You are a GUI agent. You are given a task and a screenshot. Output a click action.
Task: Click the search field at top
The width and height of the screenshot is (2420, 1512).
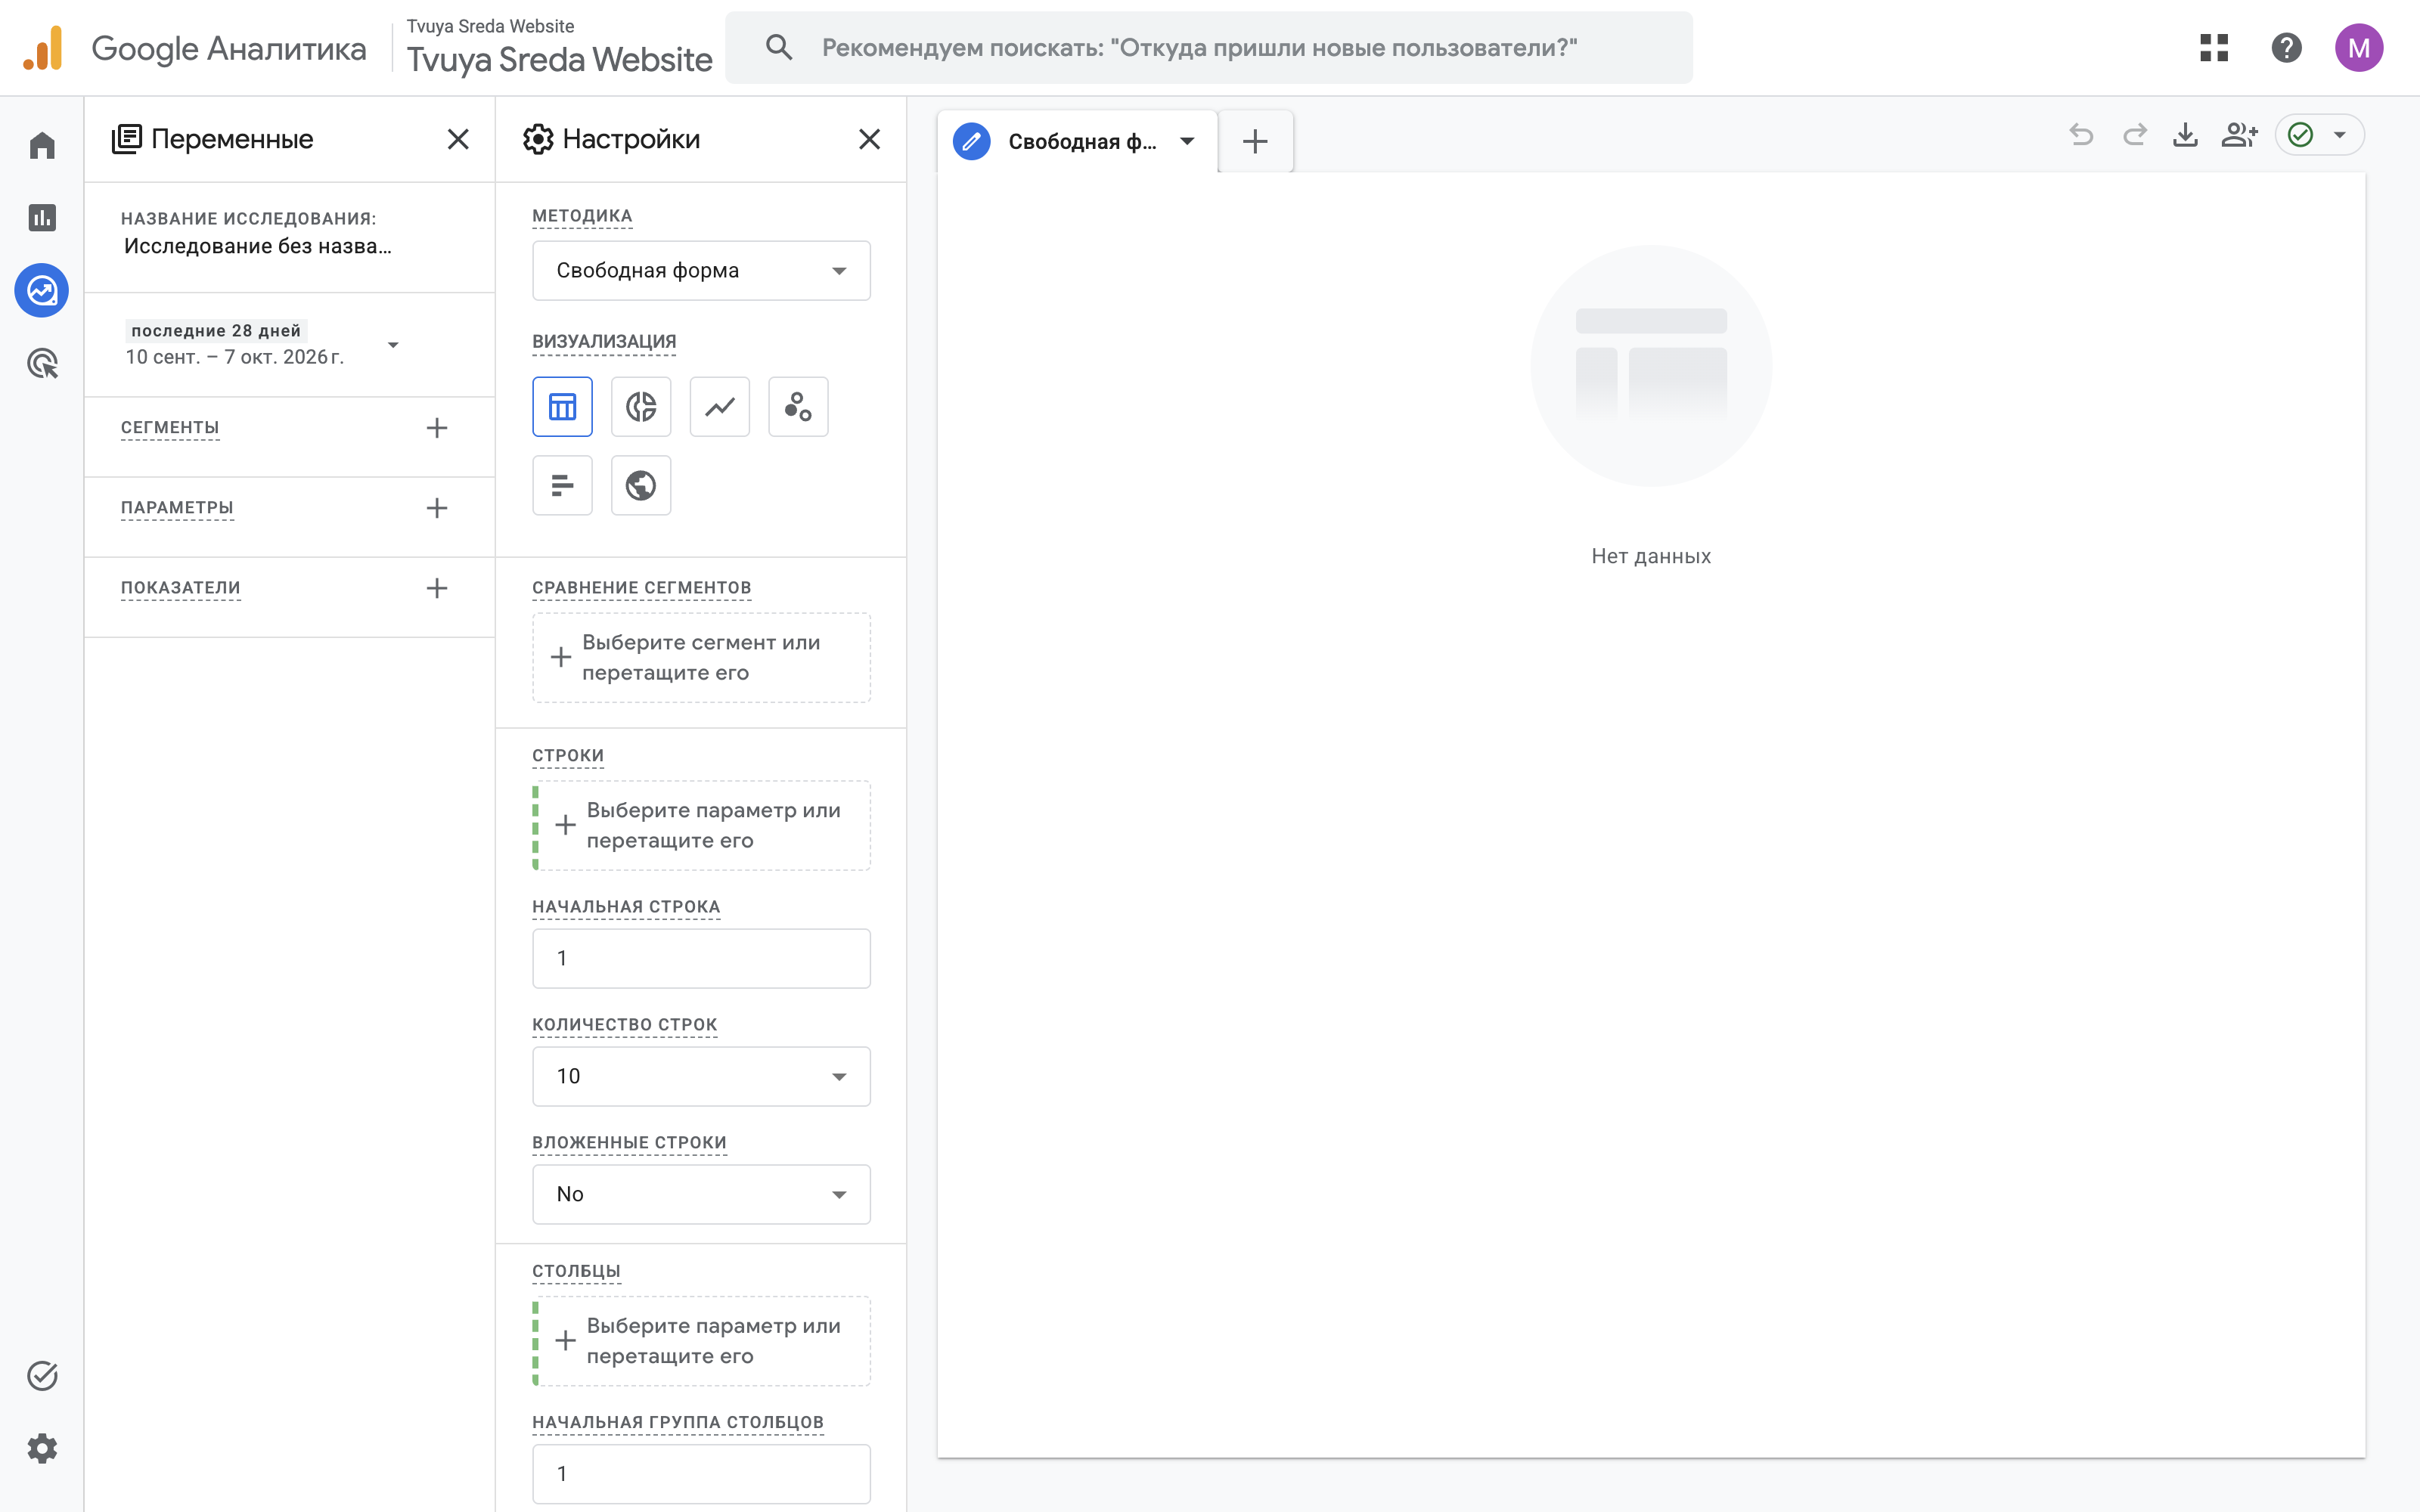(x=1208, y=48)
